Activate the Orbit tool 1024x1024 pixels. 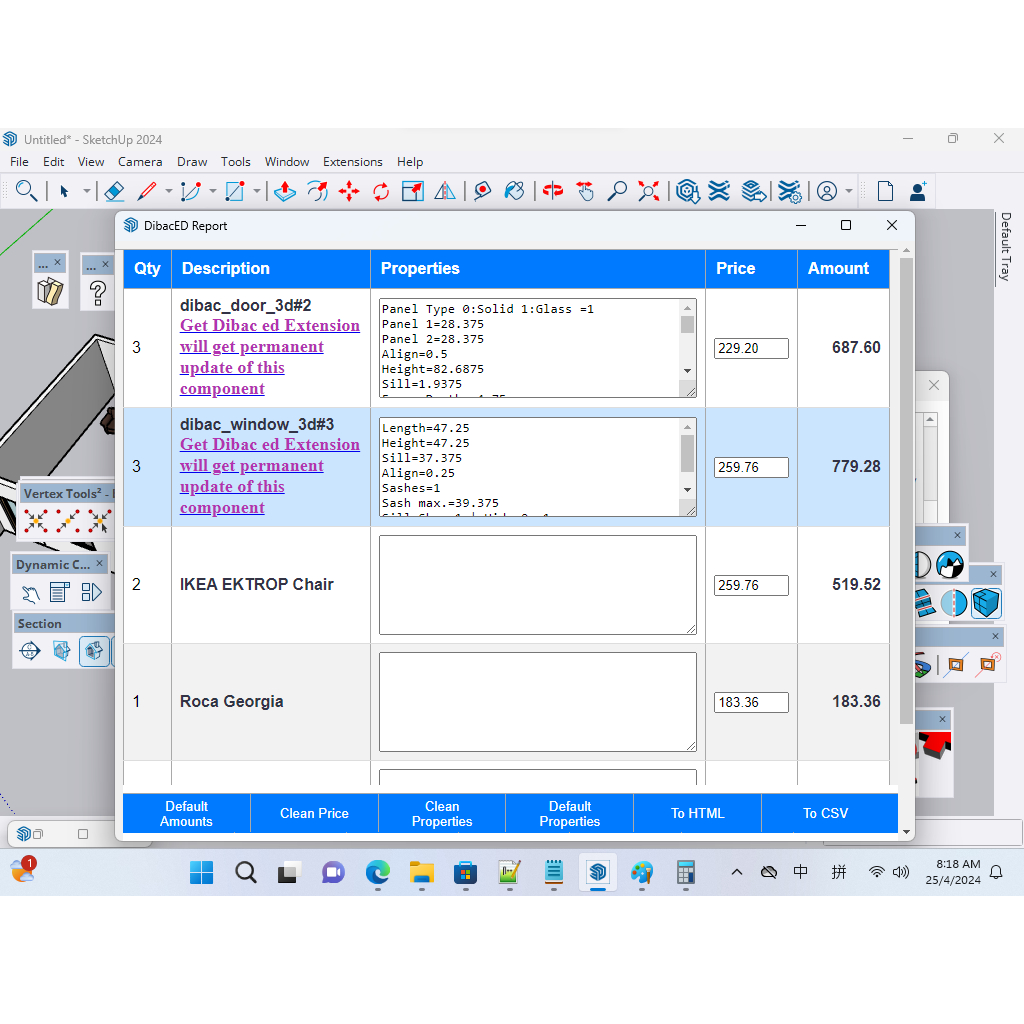[x=552, y=191]
